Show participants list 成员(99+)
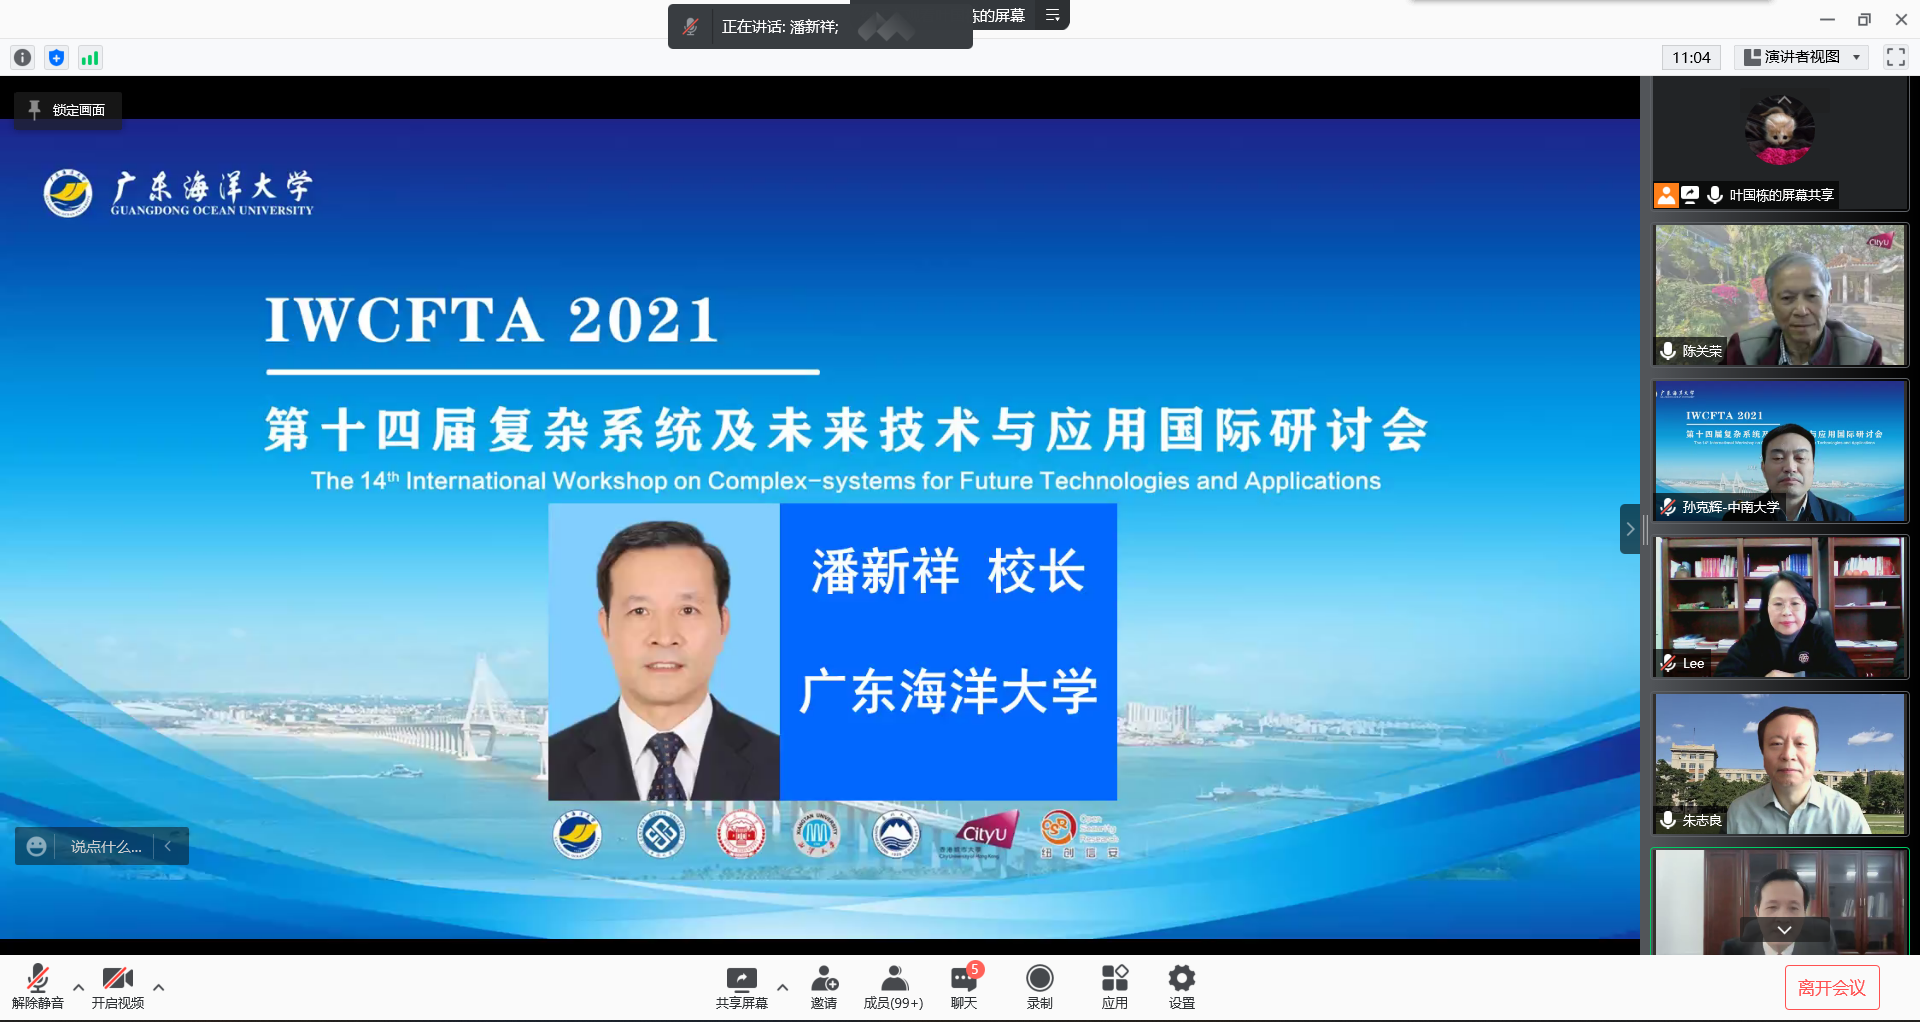The image size is (1920, 1022). (893, 987)
